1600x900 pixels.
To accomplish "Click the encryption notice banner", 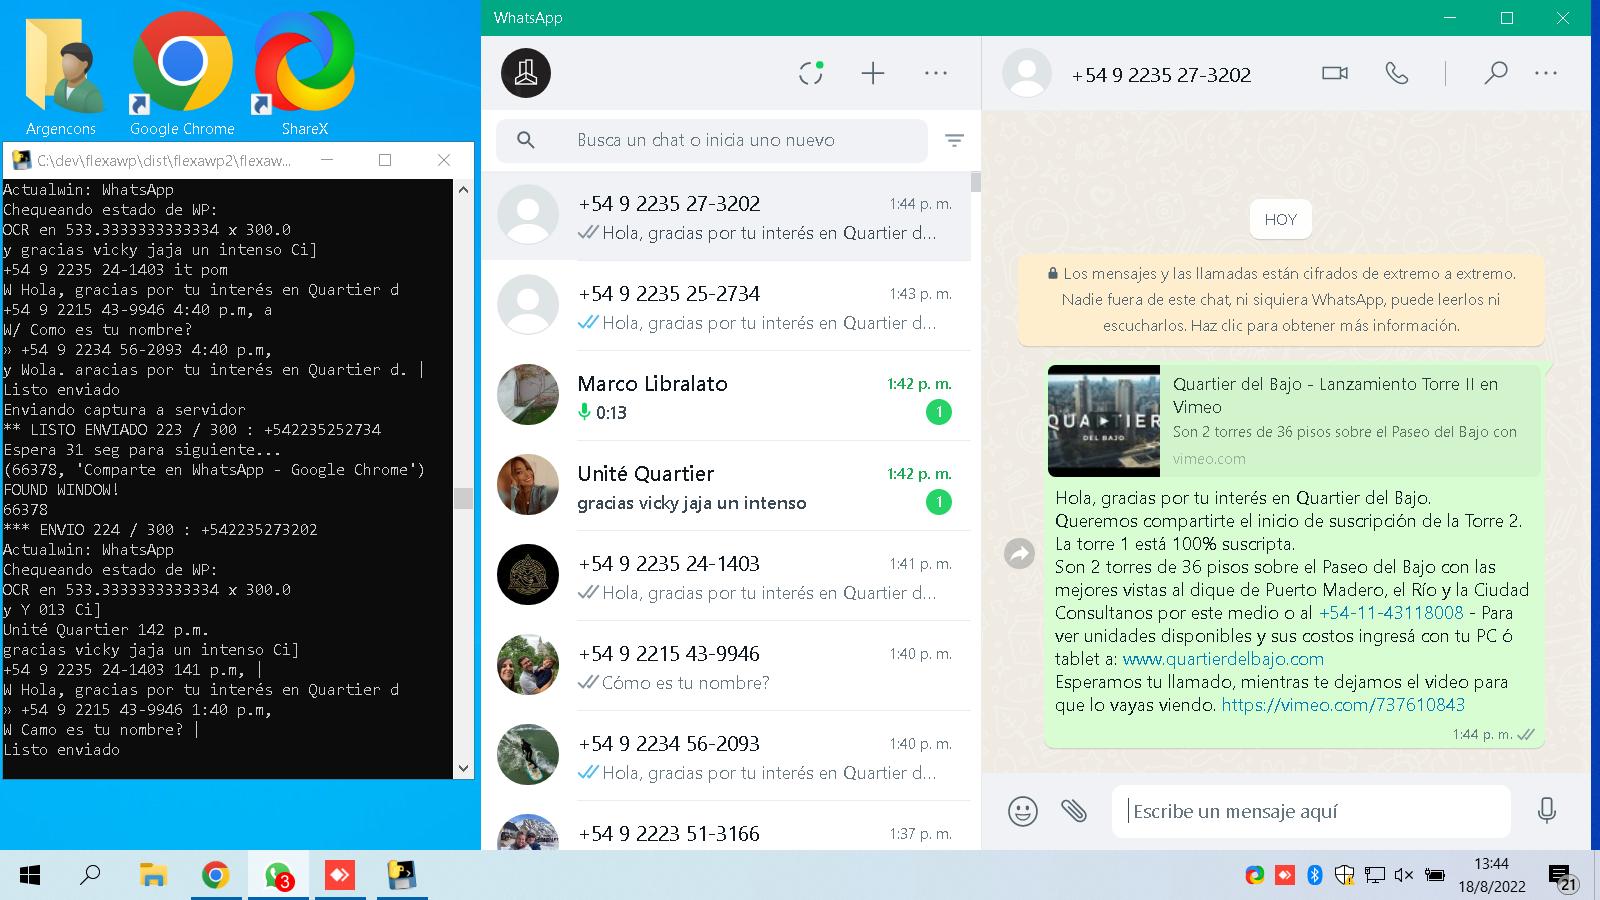I will (1281, 299).
